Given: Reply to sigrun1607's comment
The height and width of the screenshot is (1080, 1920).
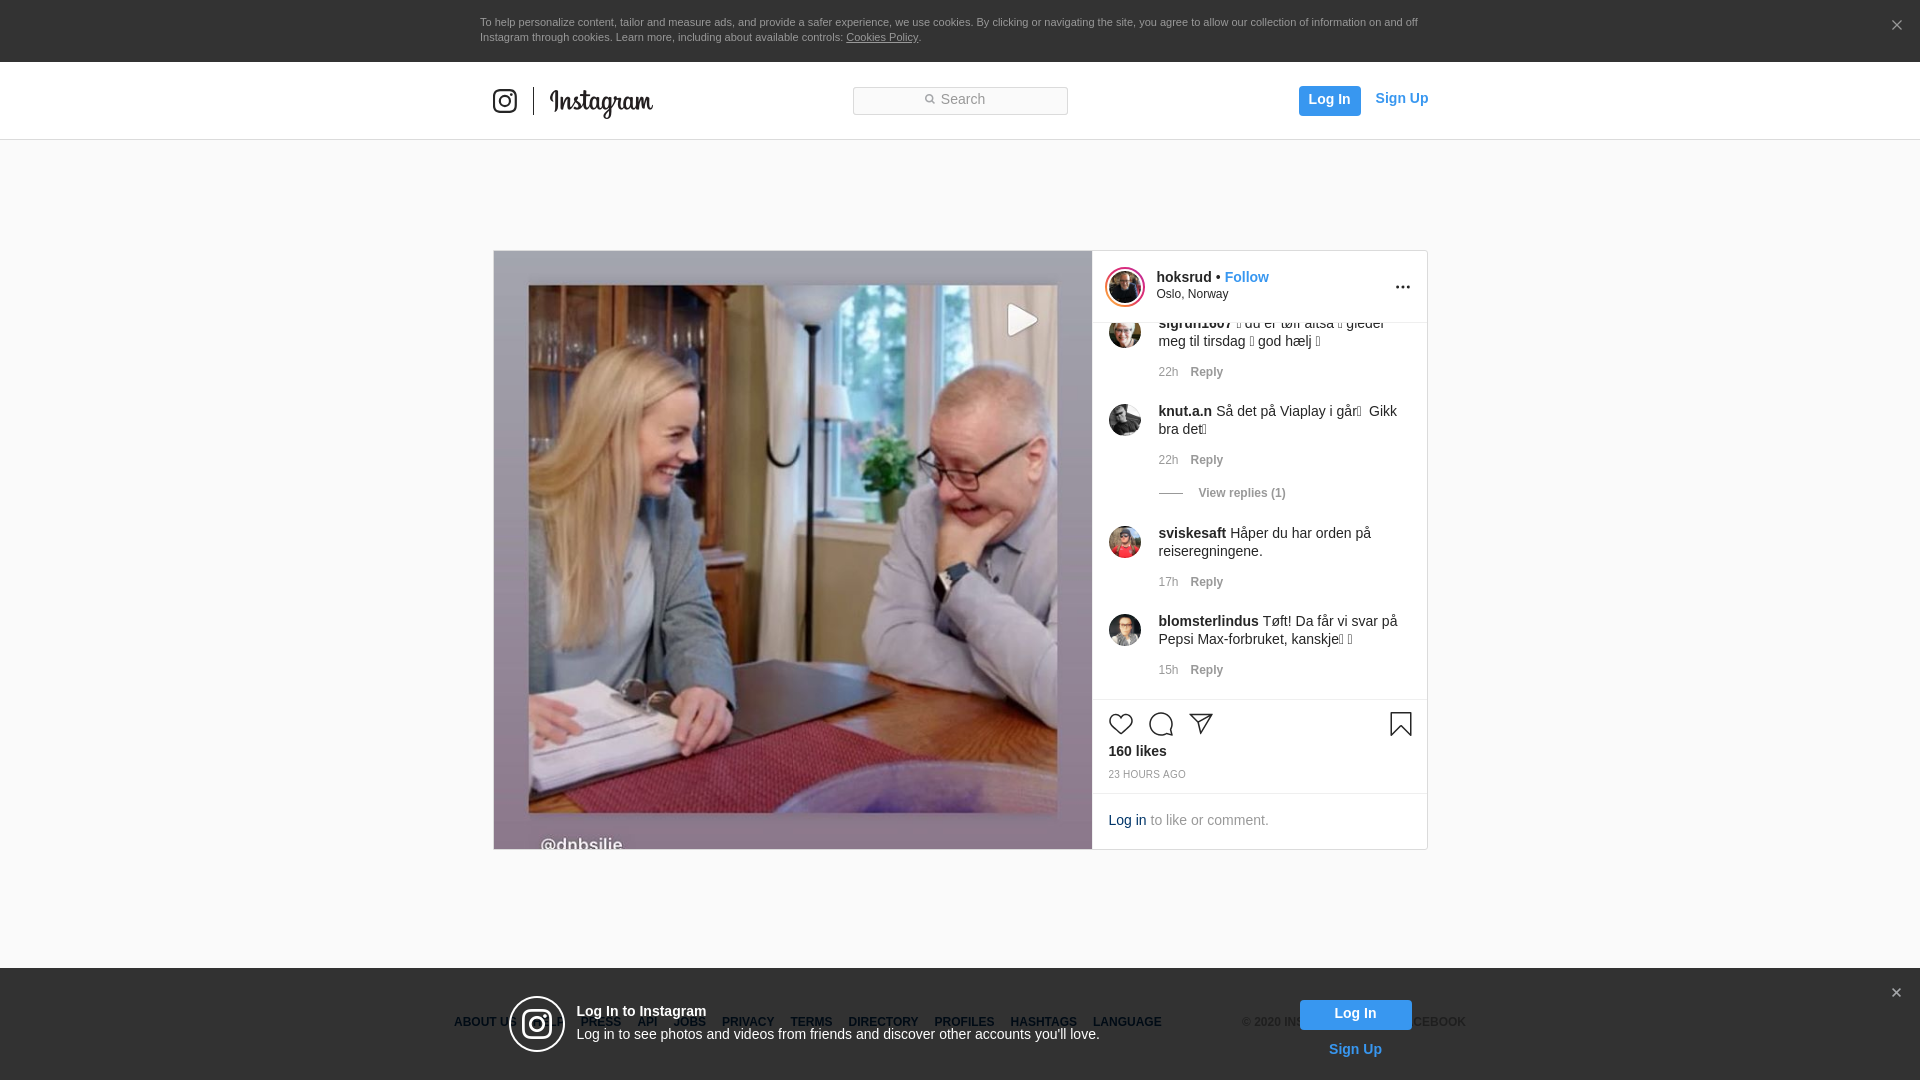Looking at the screenshot, I should (x=1207, y=372).
